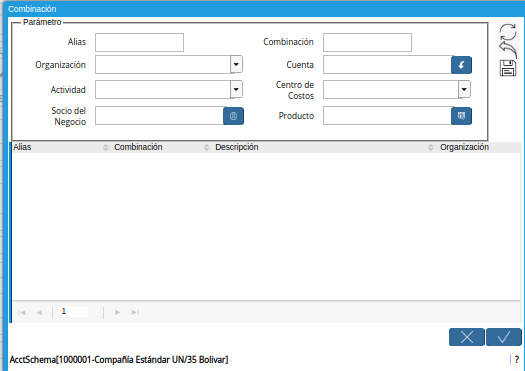
Task: Click the Combinación text field
Action: pyautogui.click(x=367, y=43)
